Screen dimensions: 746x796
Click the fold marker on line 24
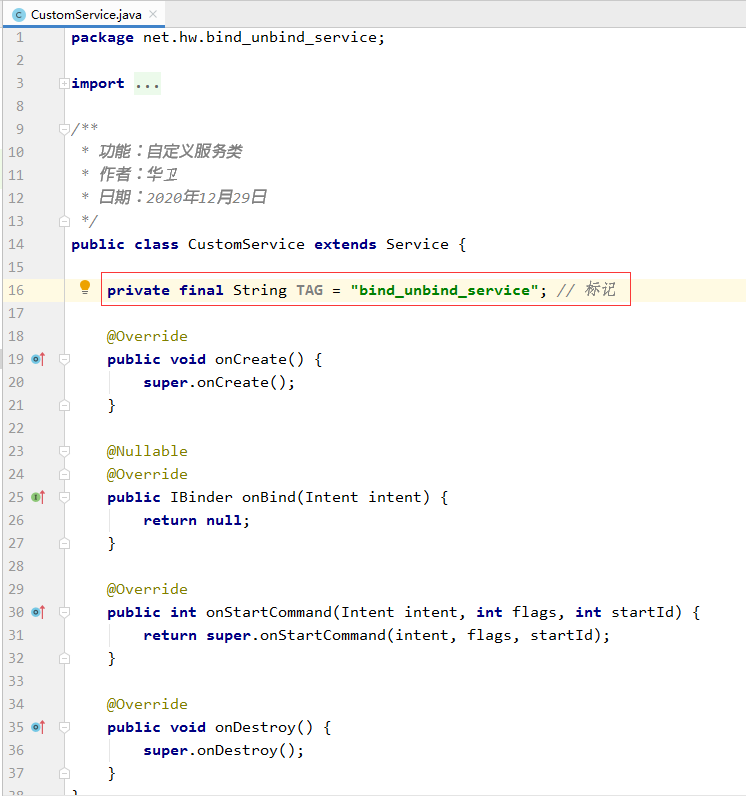(x=64, y=475)
